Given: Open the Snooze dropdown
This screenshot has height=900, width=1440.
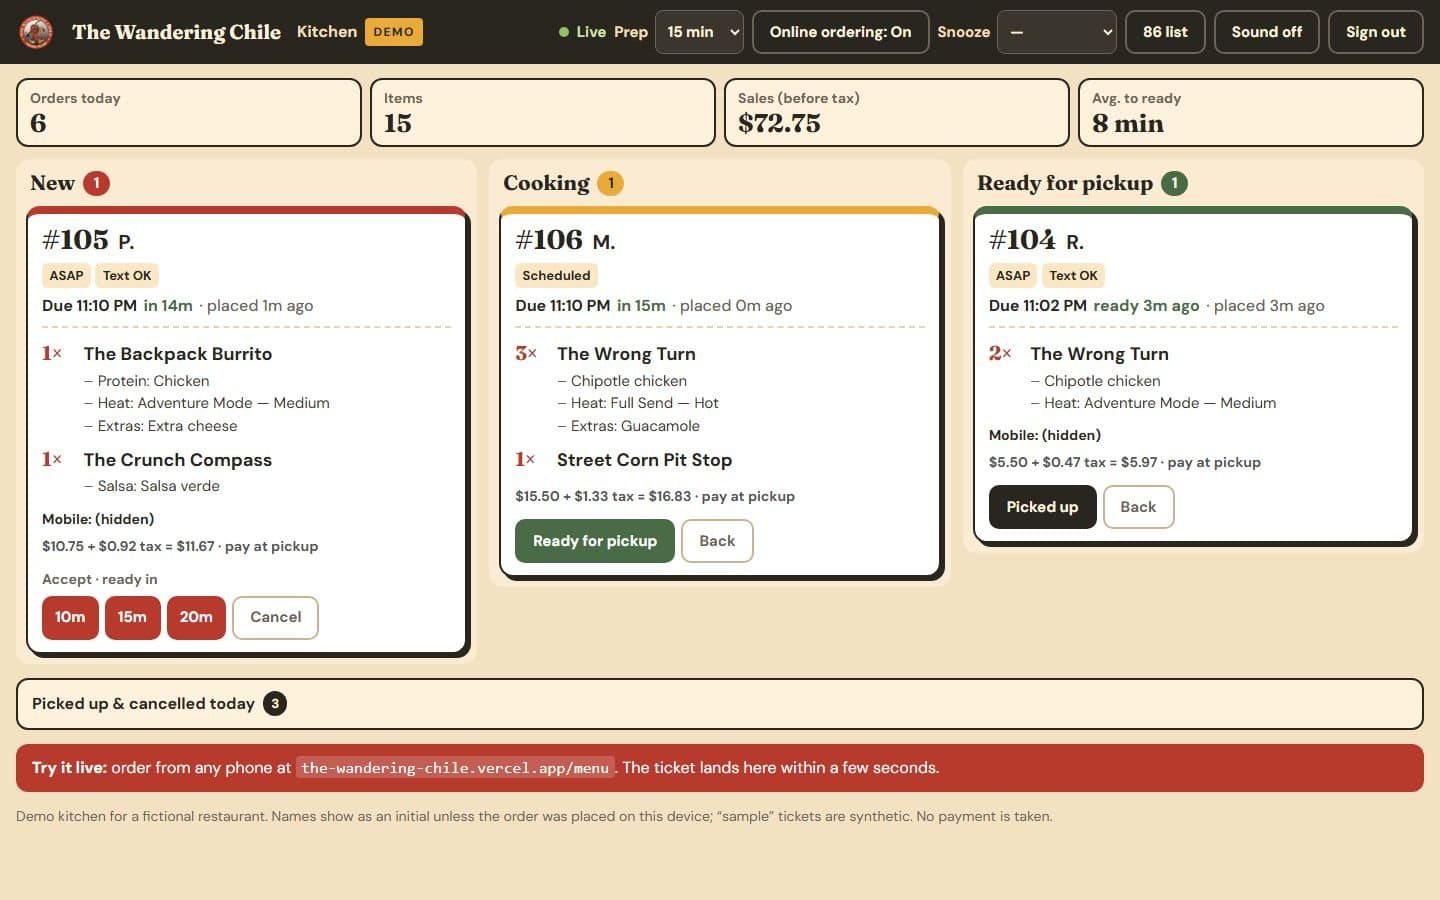Looking at the screenshot, I should click(x=1057, y=32).
